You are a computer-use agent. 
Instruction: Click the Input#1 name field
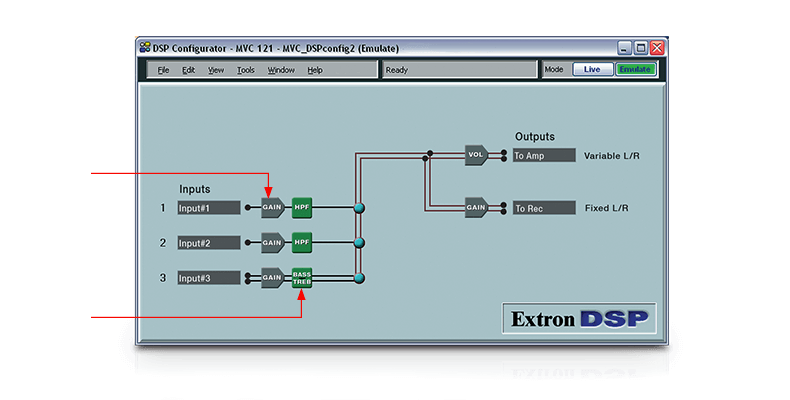(209, 208)
